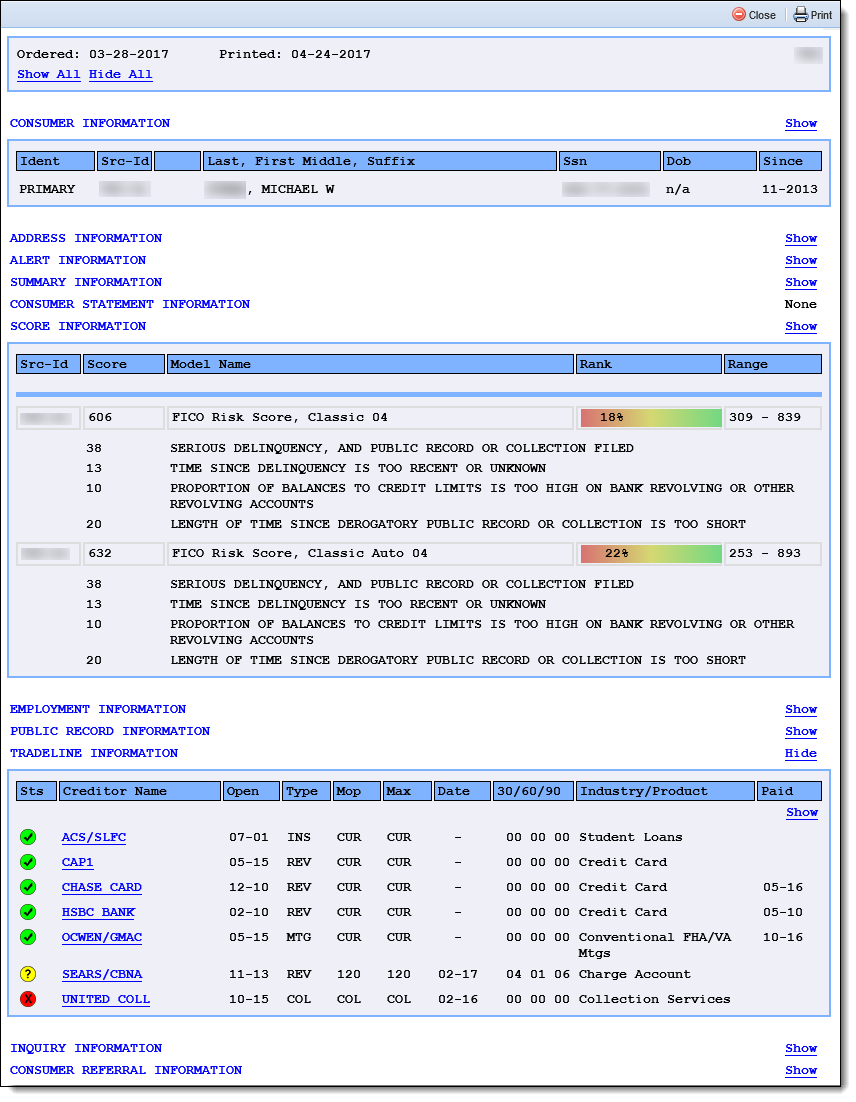Click the Rank column header

[x=649, y=364]
